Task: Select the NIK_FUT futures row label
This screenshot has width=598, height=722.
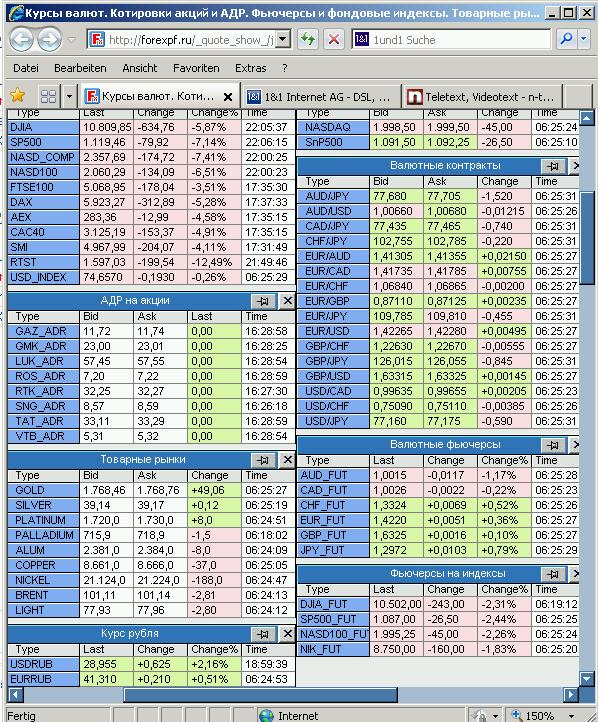Action: click(333, 650)
